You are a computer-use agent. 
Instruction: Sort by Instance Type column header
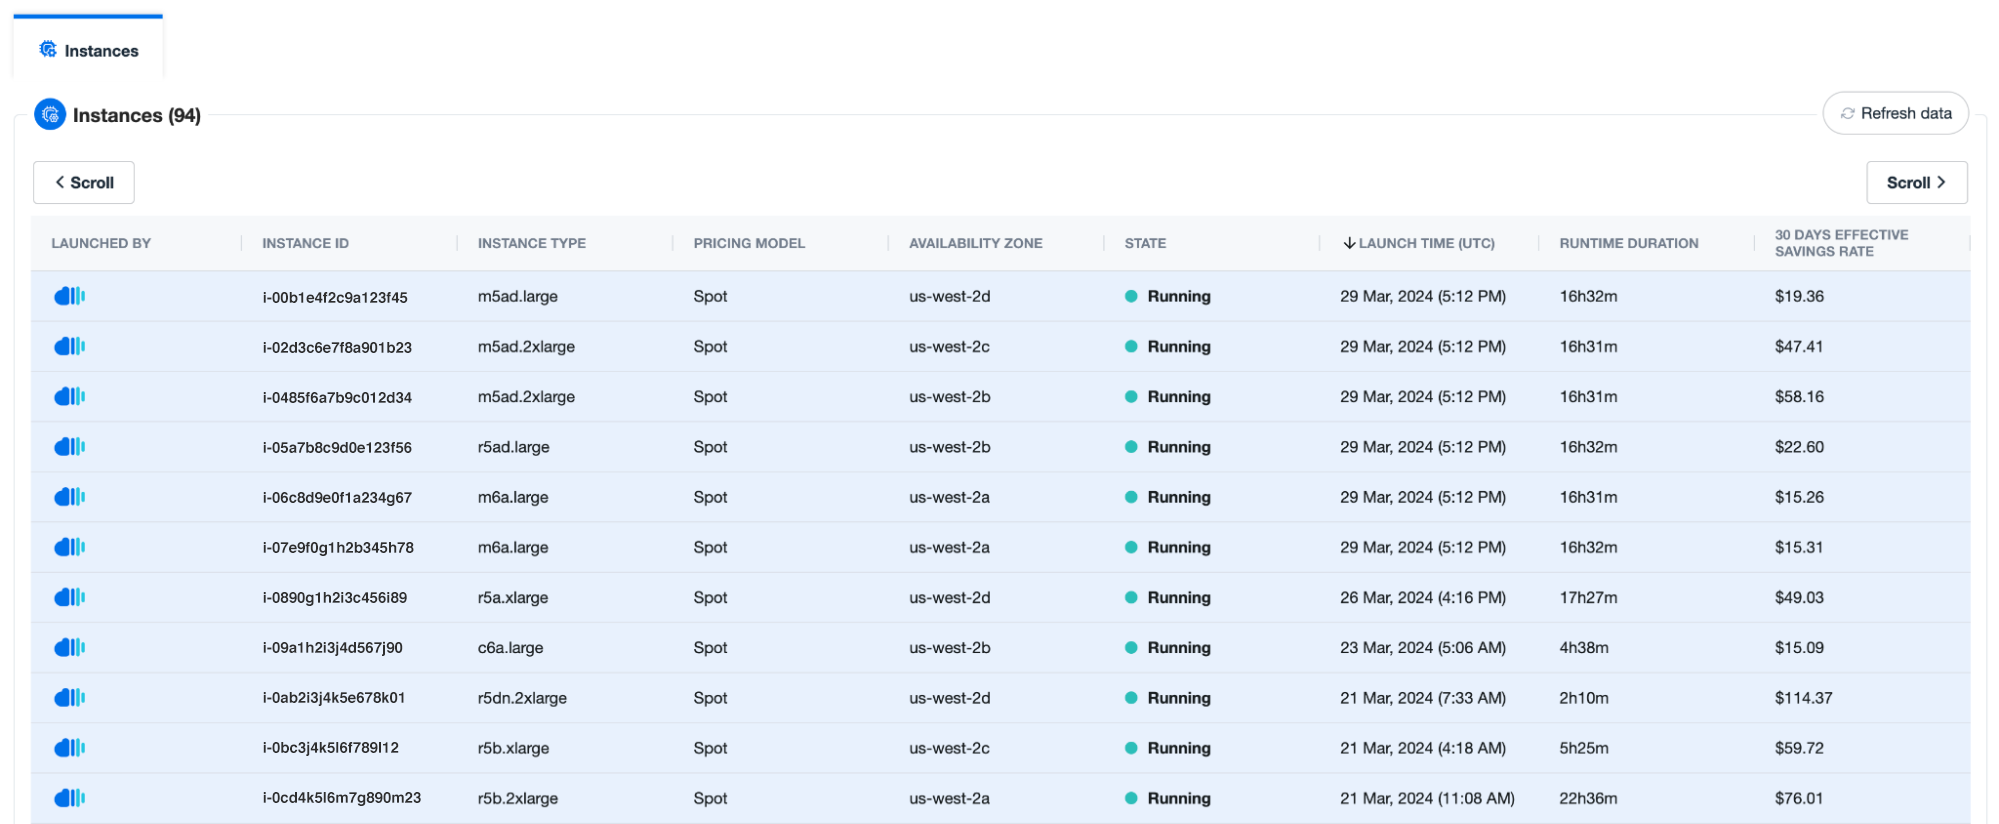[x=532, y=243]
